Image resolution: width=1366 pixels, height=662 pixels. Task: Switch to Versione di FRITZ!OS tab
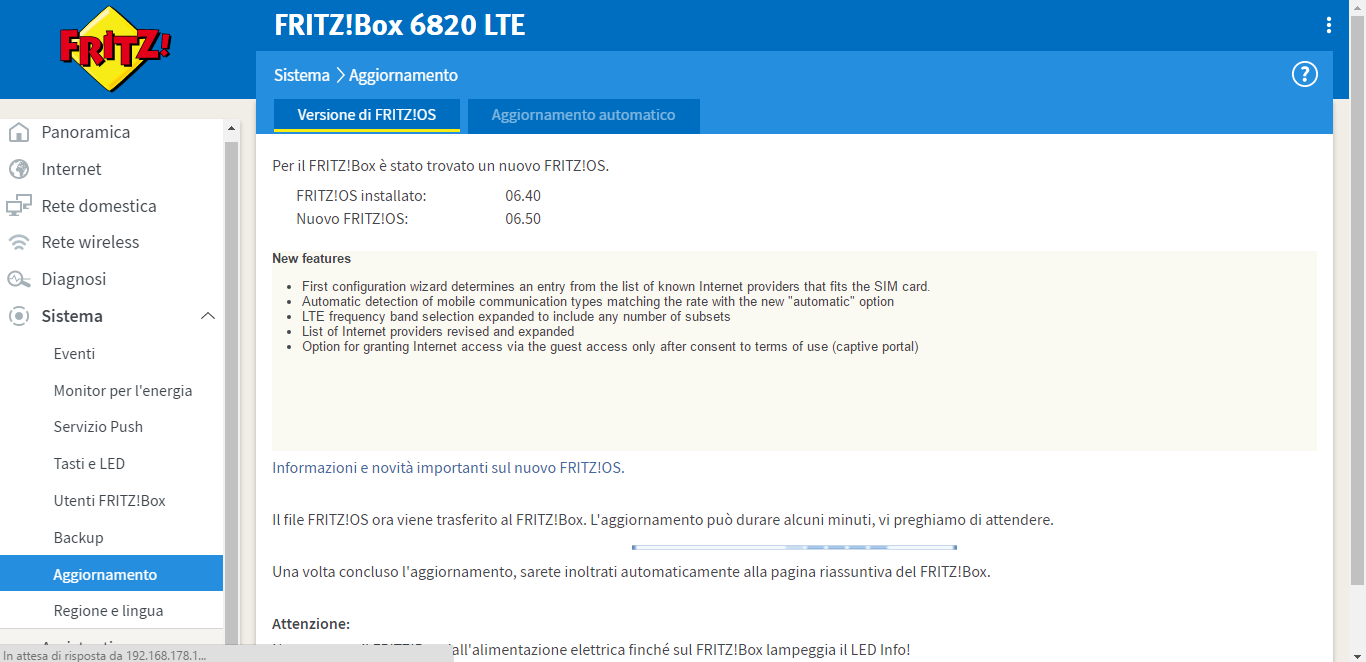pos(367,115)
